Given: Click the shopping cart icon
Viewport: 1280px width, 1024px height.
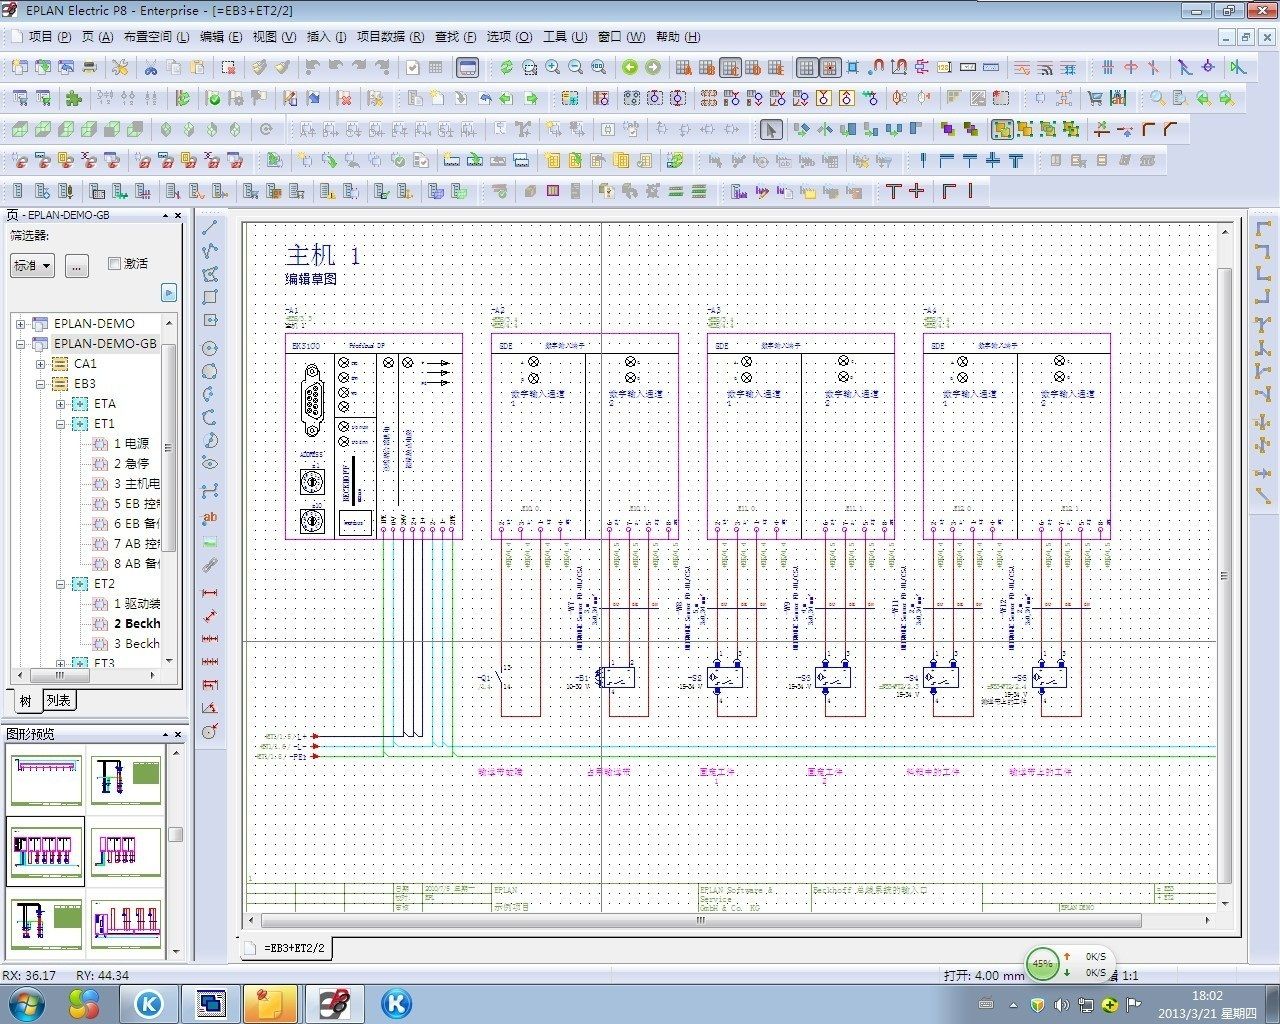Looking at the screenshot, I should 1095,99.
